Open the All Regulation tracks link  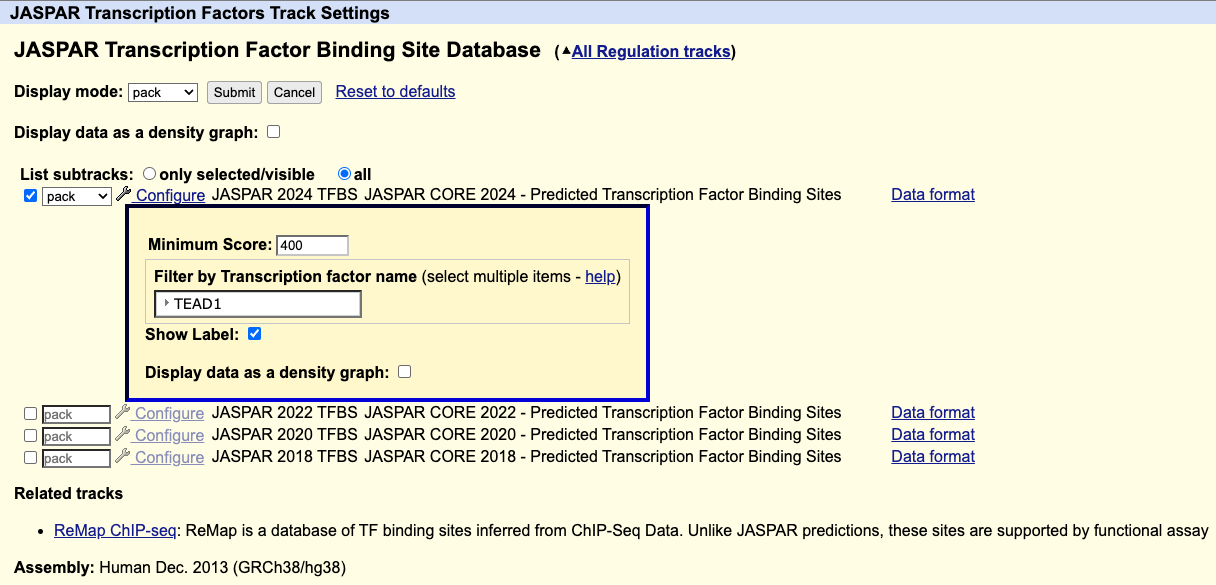click(650, 52)
